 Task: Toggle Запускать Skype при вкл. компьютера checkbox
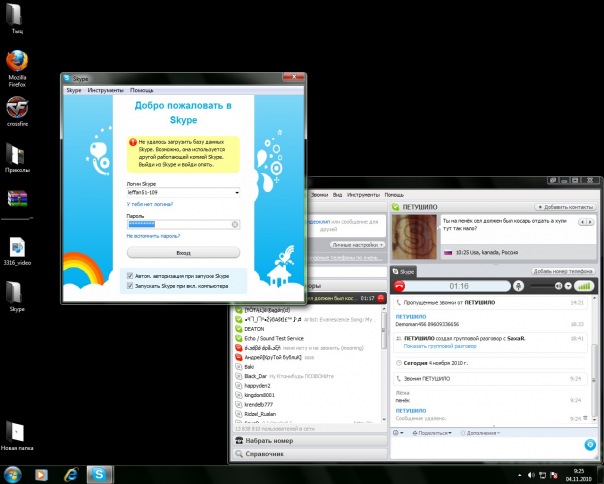[x=130, y=286]
